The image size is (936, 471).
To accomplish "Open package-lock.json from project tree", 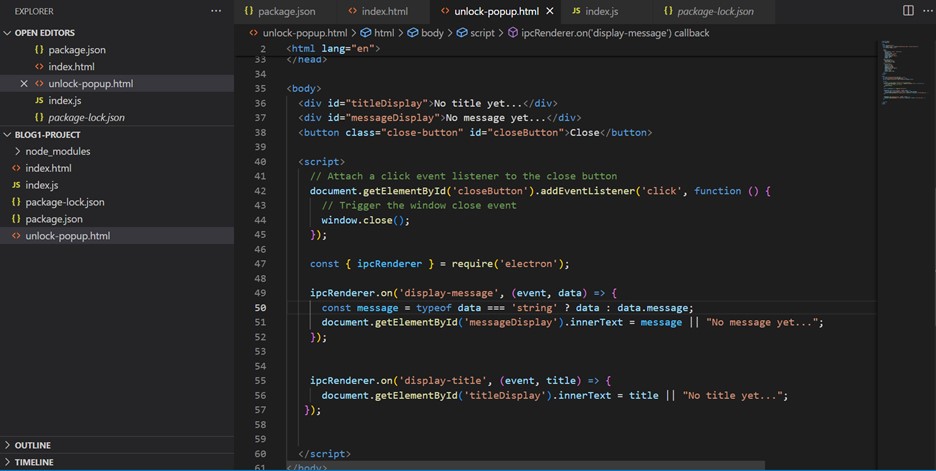I will click(64, 202).
